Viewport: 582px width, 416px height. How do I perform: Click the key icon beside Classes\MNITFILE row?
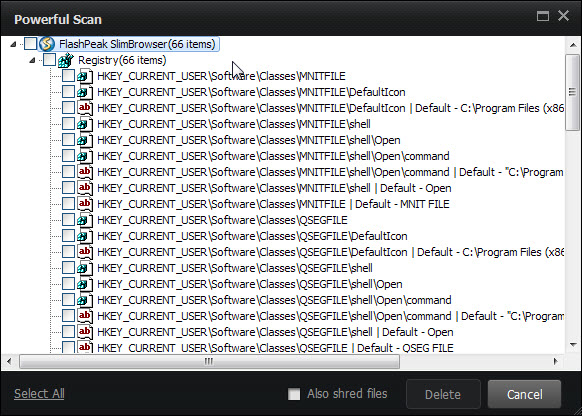coord(85,76)
